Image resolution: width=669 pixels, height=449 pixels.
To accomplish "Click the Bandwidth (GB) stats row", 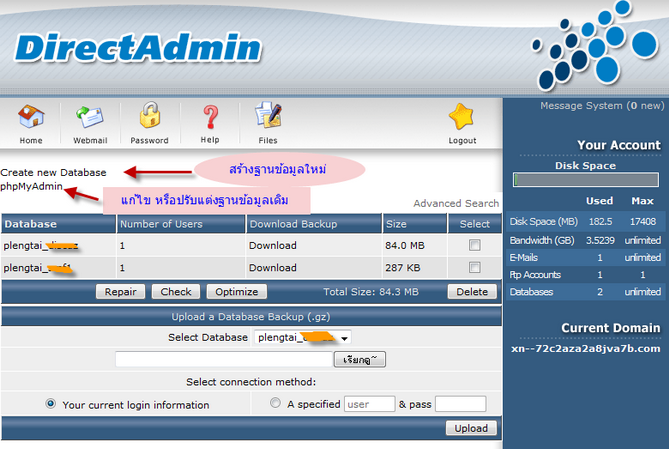I will 585,240.
